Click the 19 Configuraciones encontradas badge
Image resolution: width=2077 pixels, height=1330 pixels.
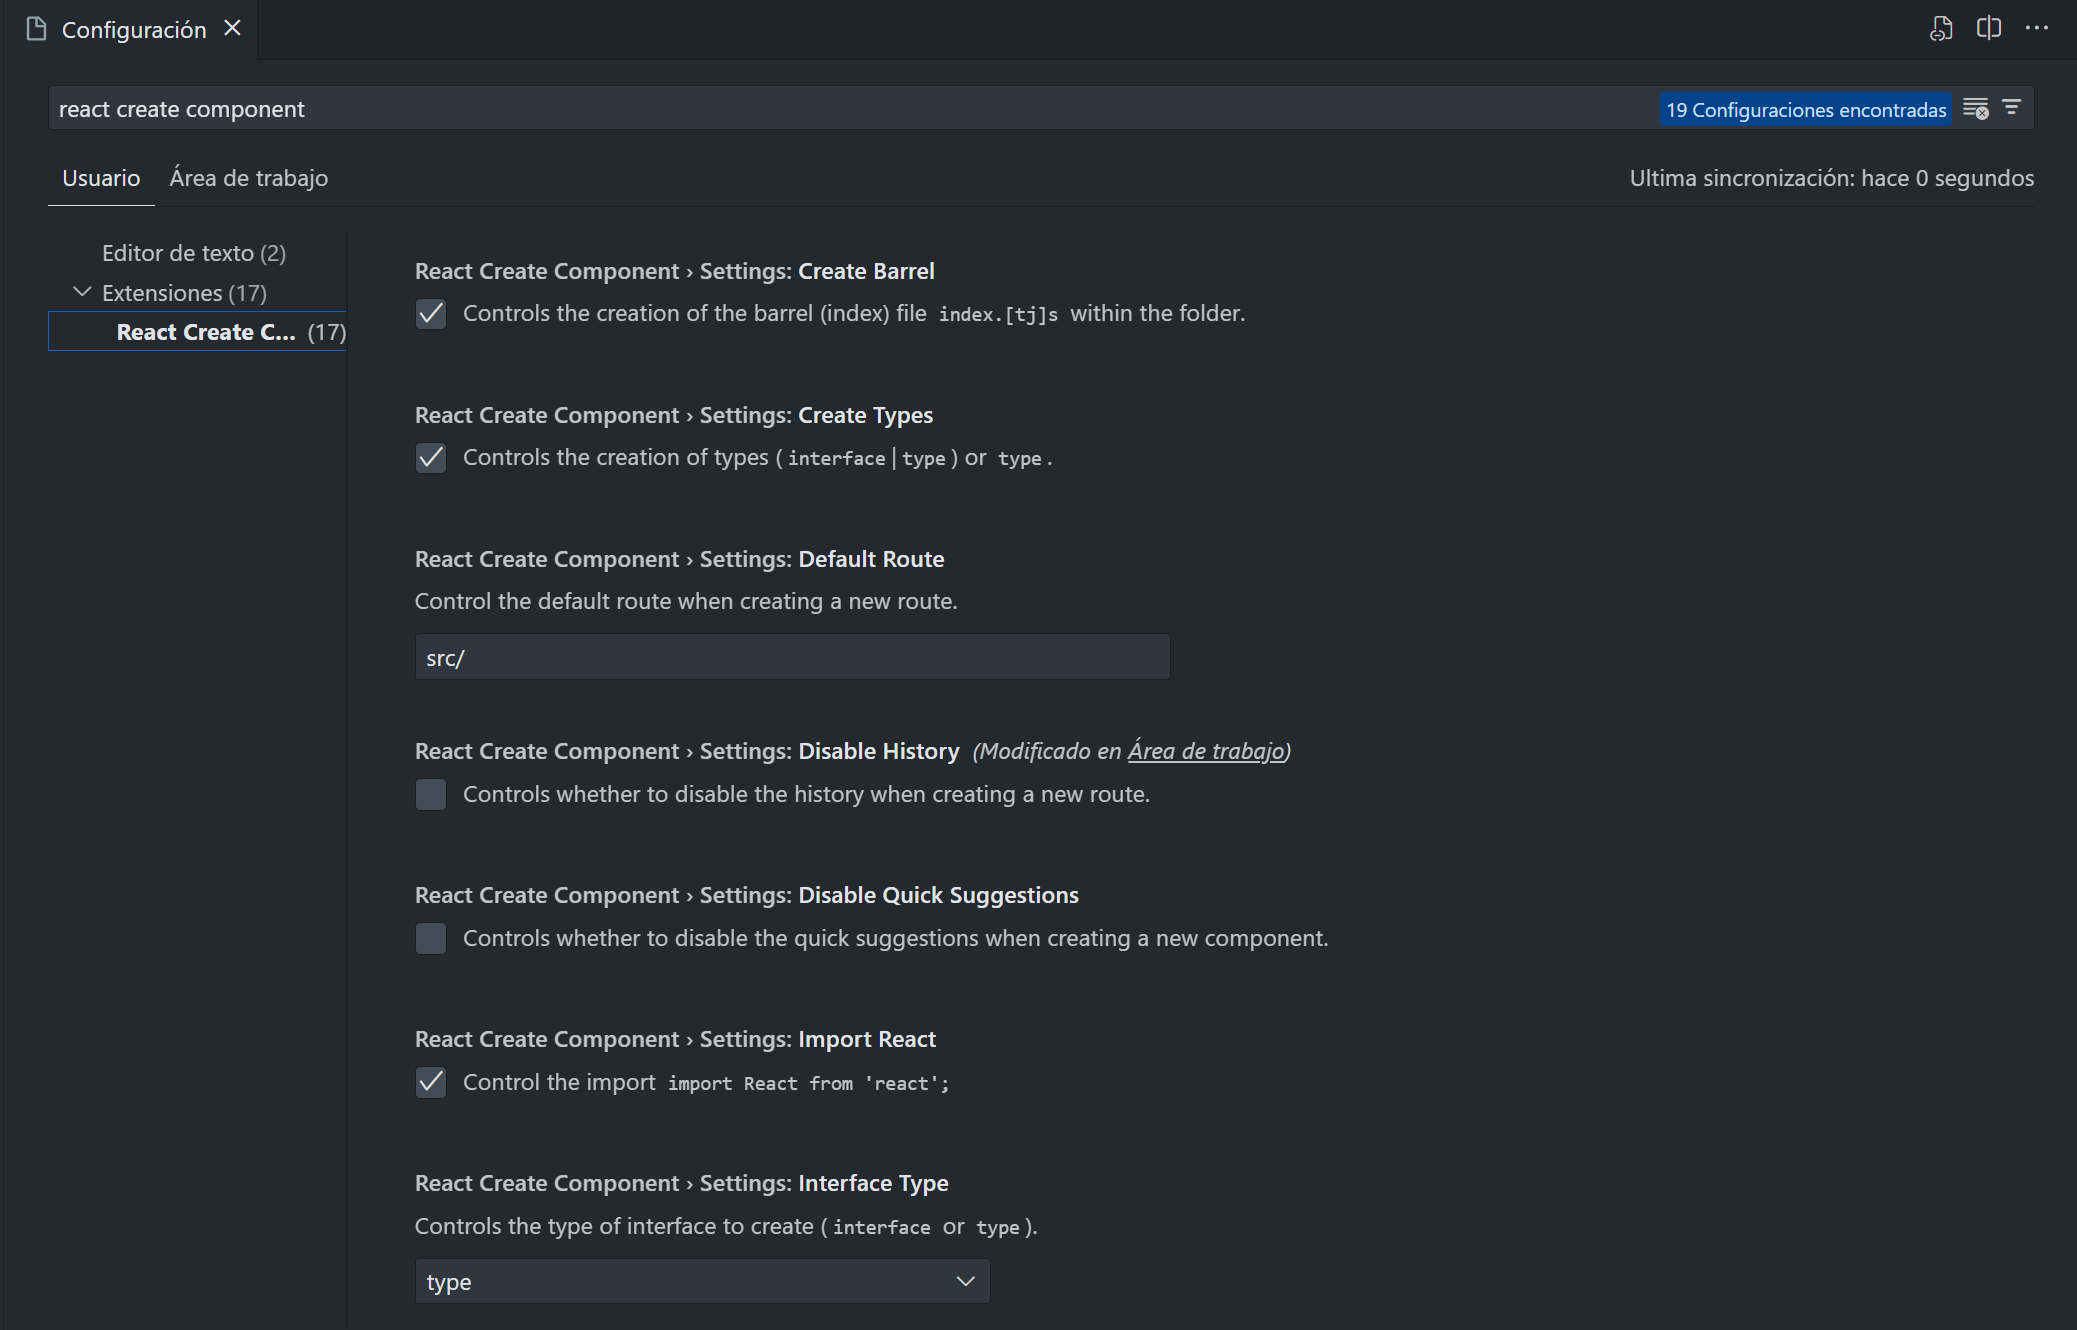coord(1806,109)
